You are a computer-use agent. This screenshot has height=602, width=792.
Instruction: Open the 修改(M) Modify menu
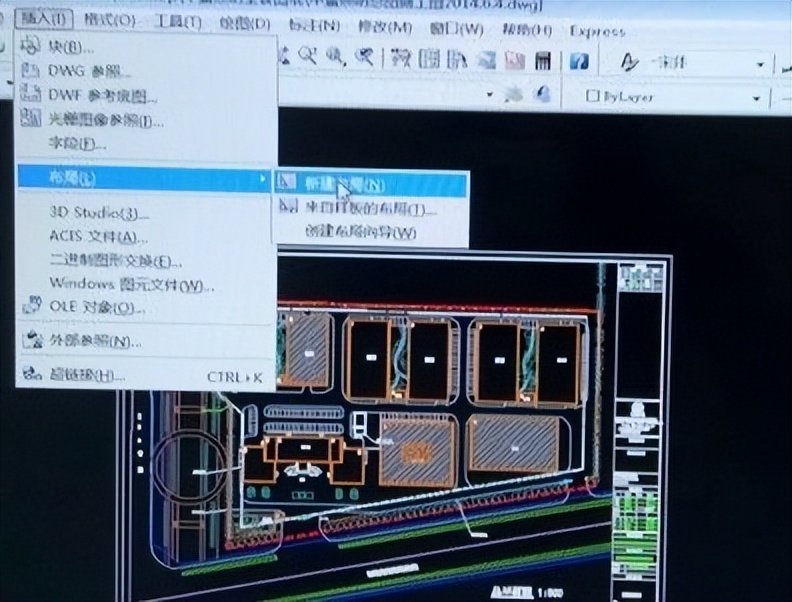click(385, 26)
